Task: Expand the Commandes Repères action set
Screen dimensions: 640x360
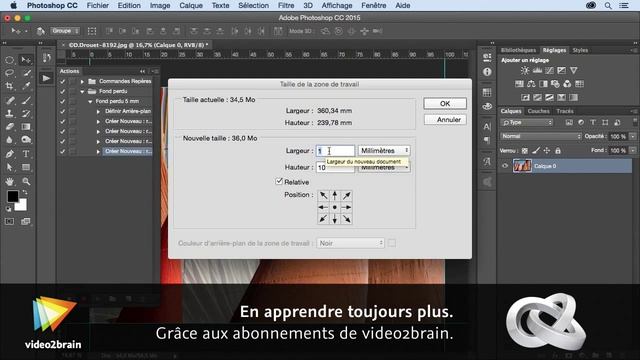Action: (82, 81)
